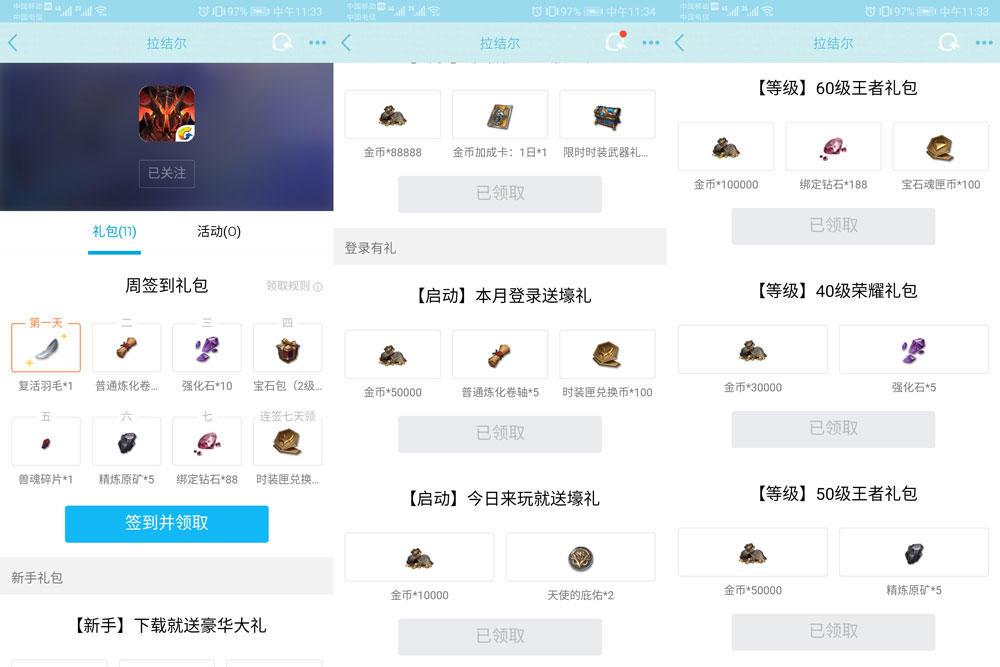This screenshot has width=1000, height=667.
Task: Tap the 金币加成卡: 1日*1 item
Action: tap(500, 114)
